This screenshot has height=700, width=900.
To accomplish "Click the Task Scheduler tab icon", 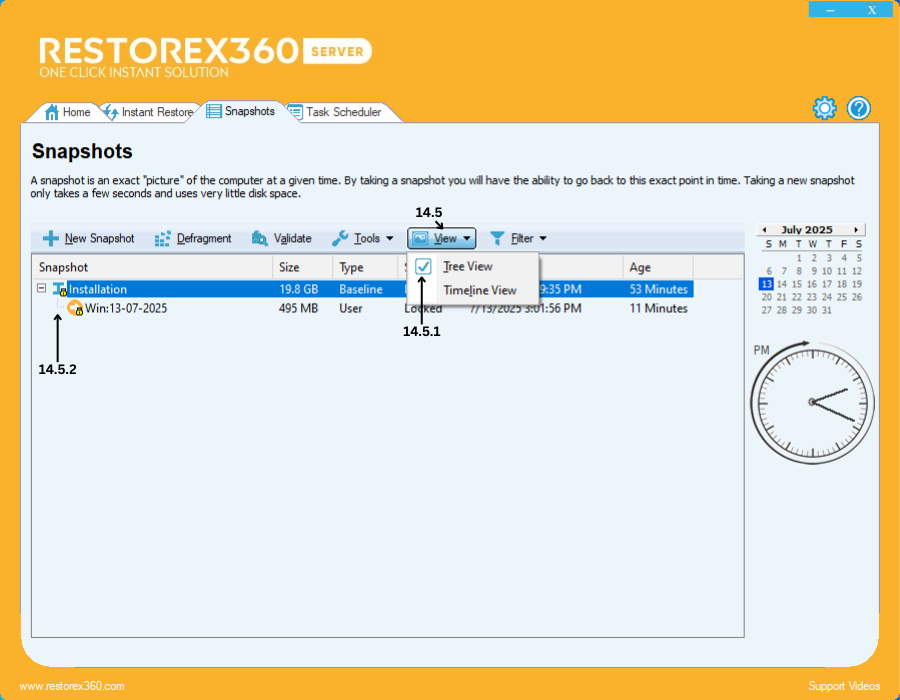I will [x=296, y=112].
